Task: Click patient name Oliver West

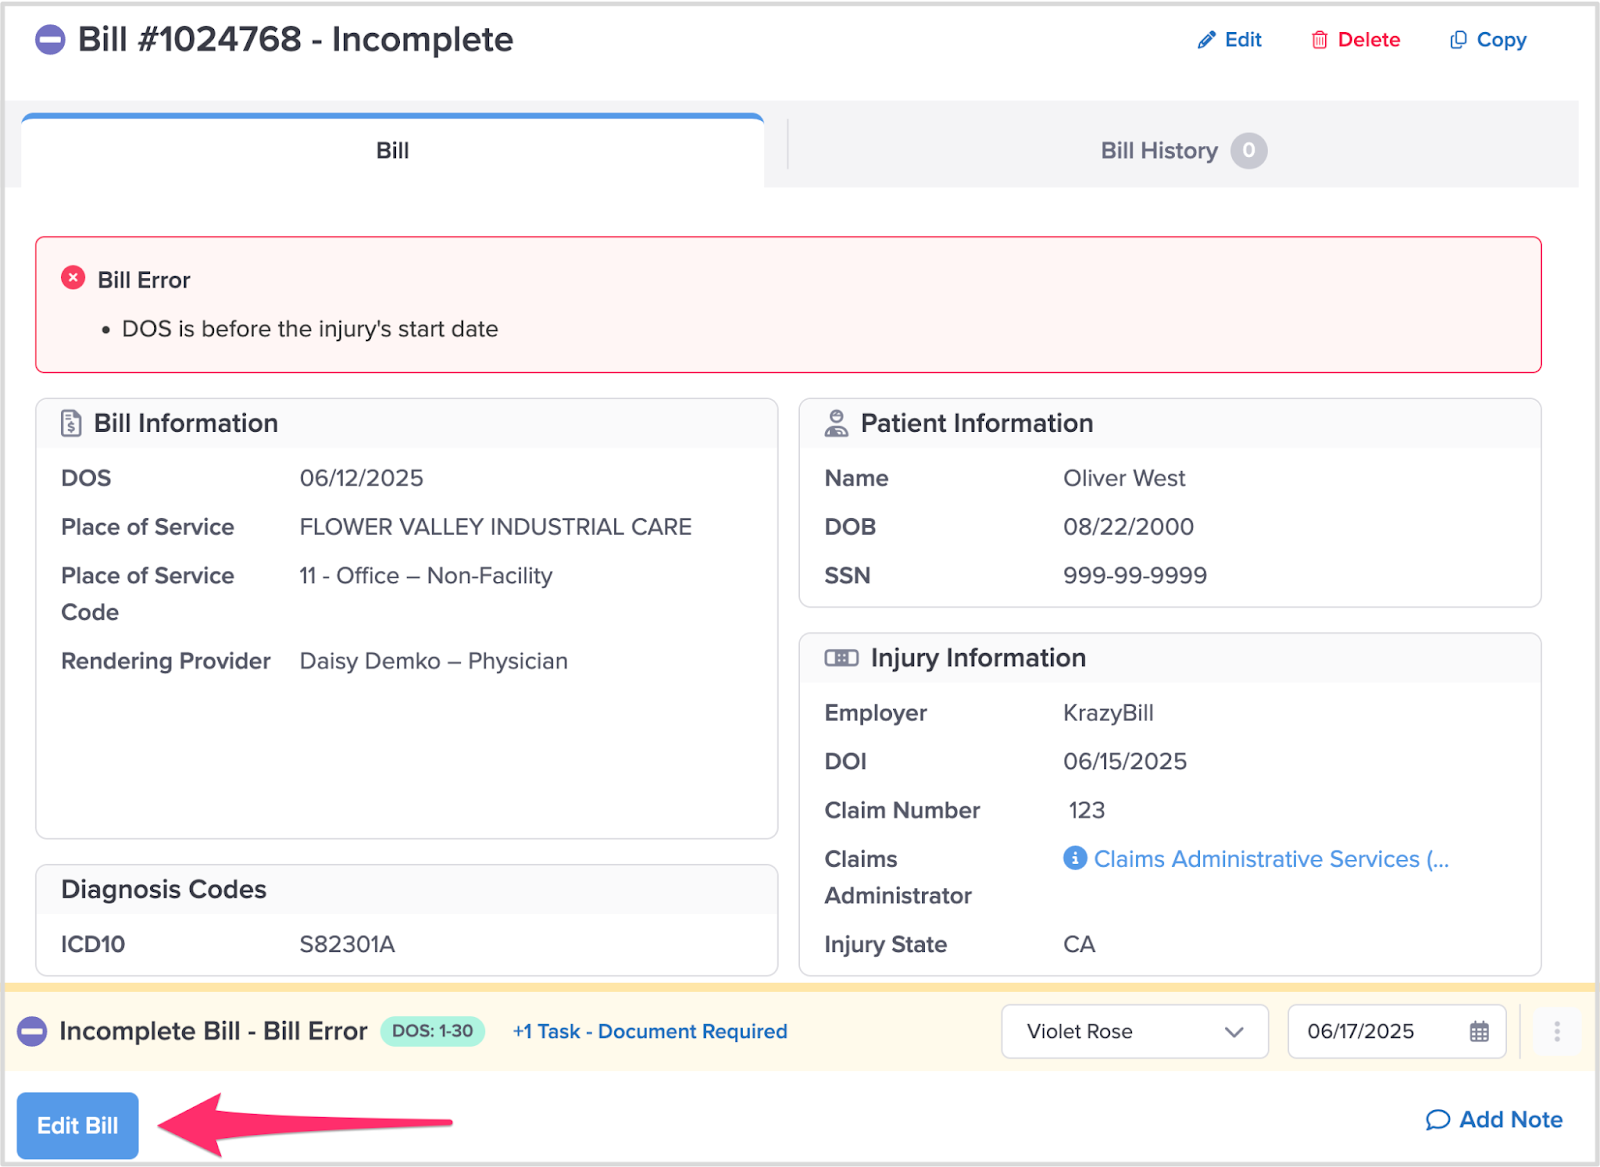Action: click(x=1124, y=478)
